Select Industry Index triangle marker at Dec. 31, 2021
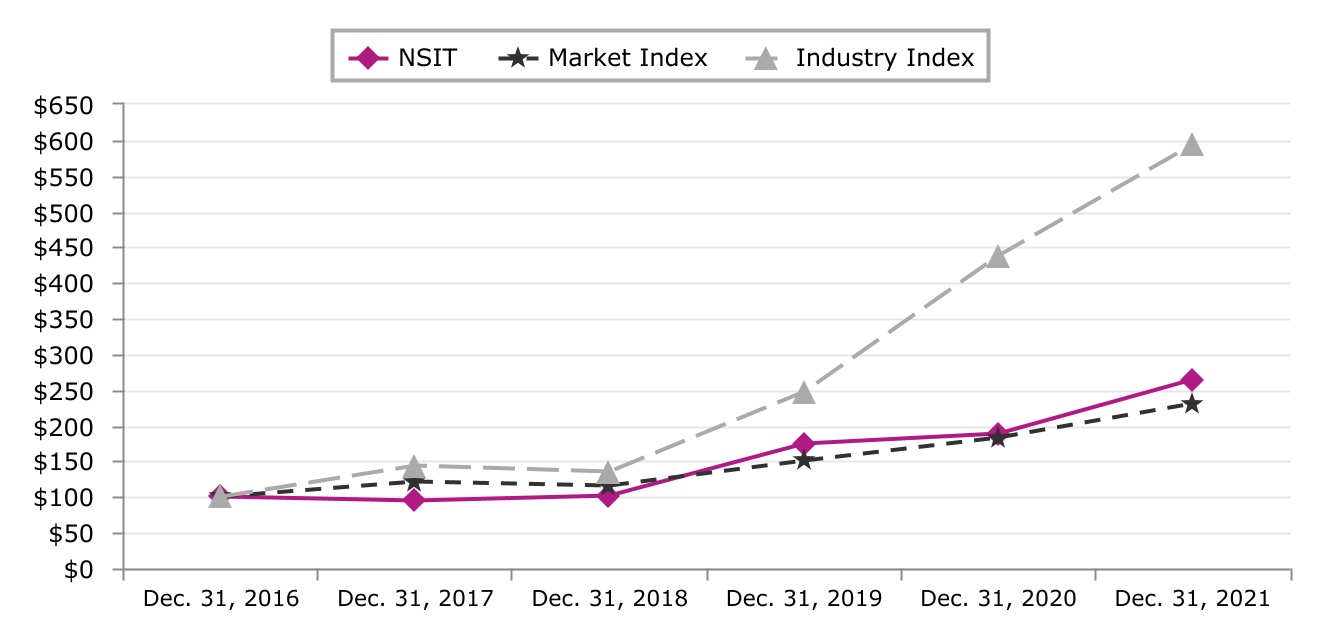 click(x=1191, y=145)
